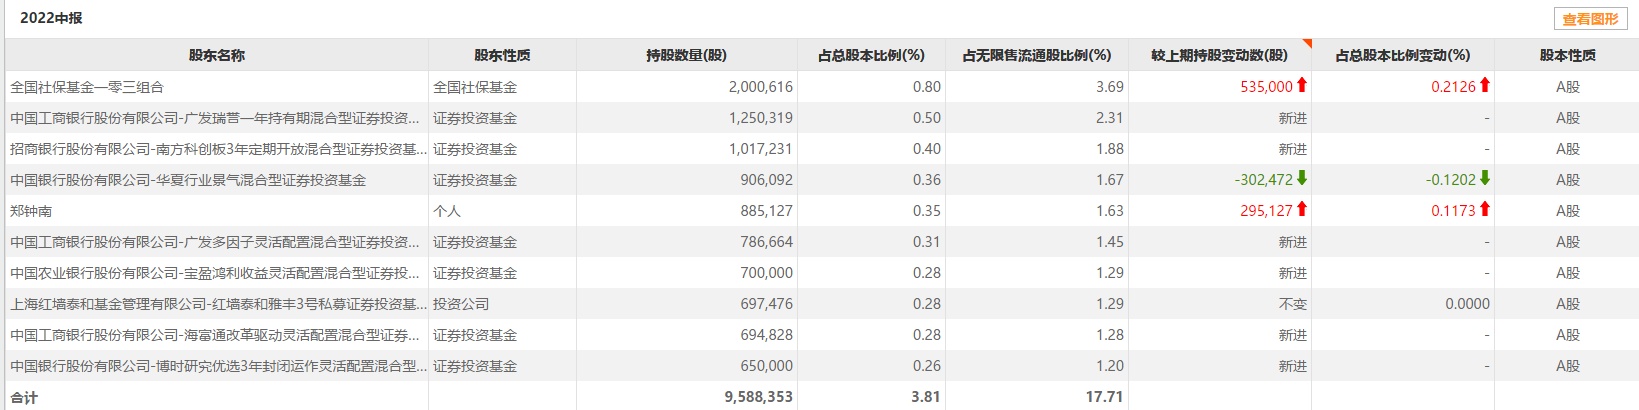
Task: Open the 华夏行业景气混合型证券投资基金 shareholder row
Action: (x=188, y=180)
